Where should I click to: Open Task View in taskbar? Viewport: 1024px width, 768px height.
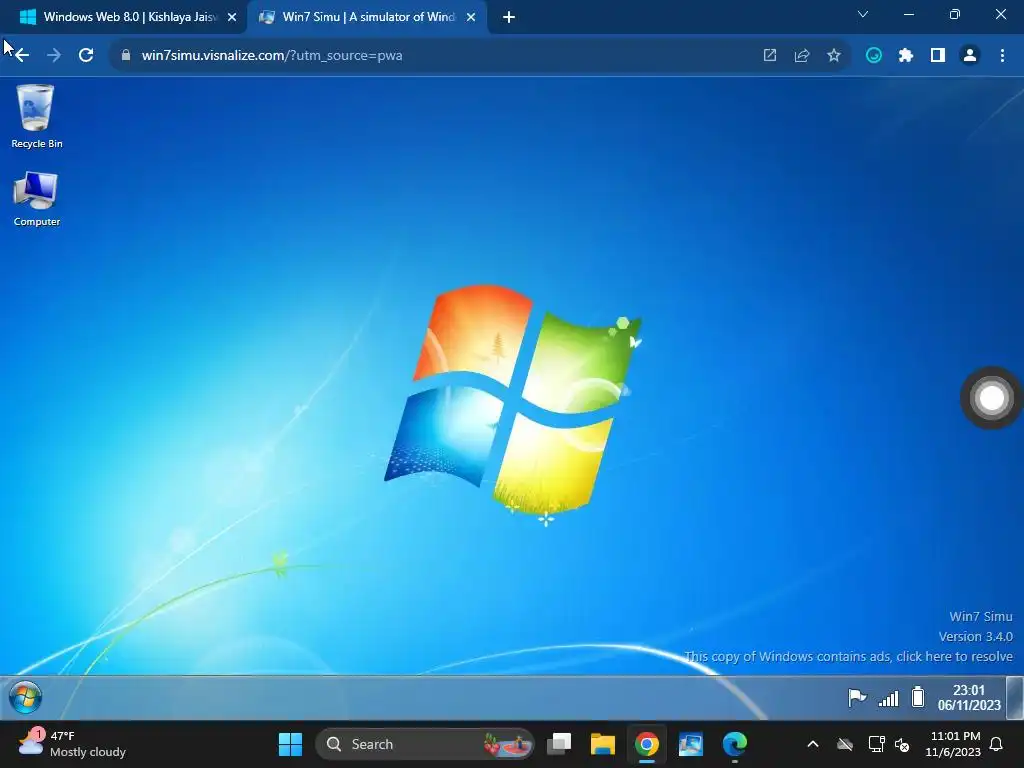point(559,744)
